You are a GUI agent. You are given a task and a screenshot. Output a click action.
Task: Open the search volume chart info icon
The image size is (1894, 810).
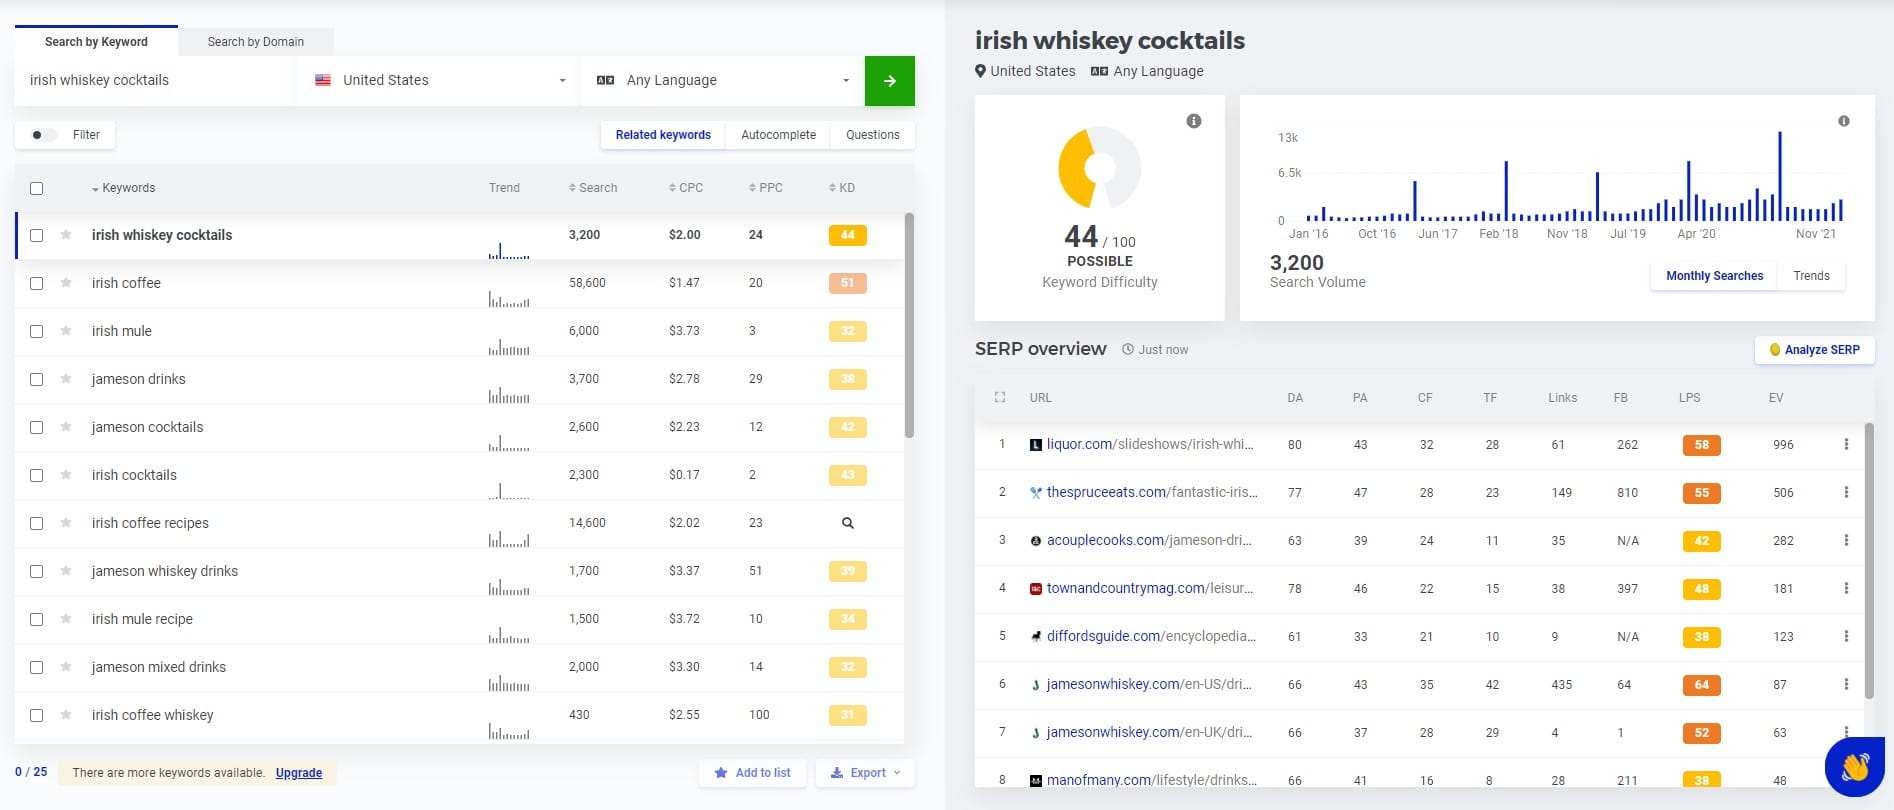click(1843, 121)
